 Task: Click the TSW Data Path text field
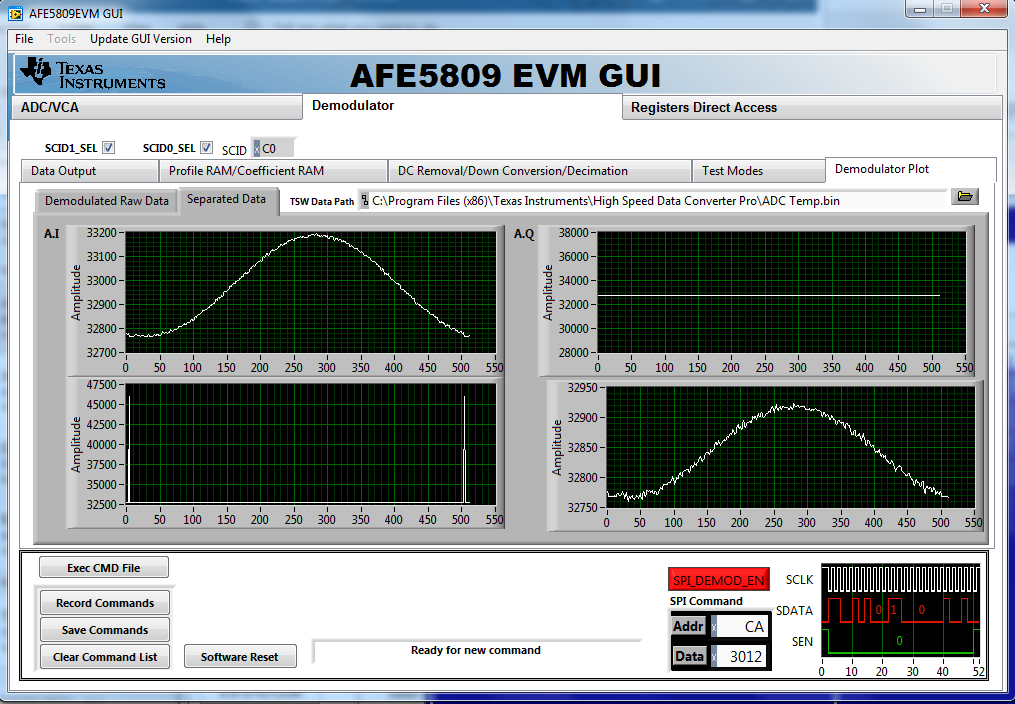point(657,201)
